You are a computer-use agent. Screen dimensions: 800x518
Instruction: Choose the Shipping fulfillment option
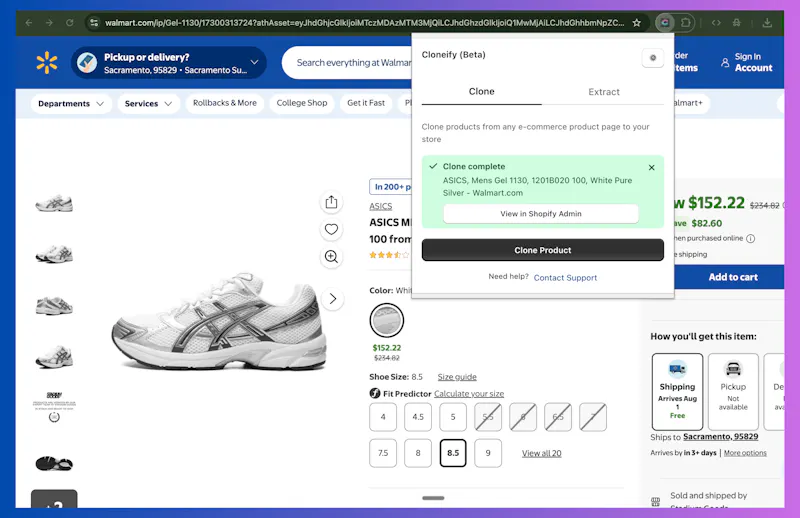[x=677, y=392]
